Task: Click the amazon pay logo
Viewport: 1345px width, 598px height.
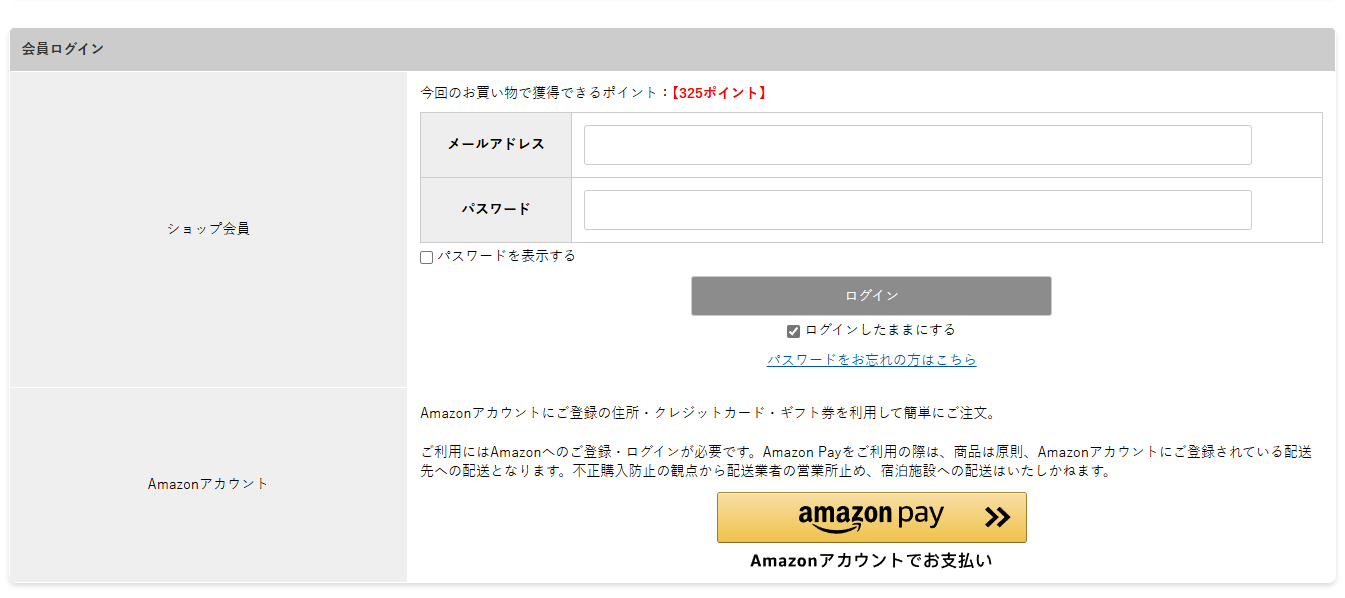Action: click(x=870, y=516)
